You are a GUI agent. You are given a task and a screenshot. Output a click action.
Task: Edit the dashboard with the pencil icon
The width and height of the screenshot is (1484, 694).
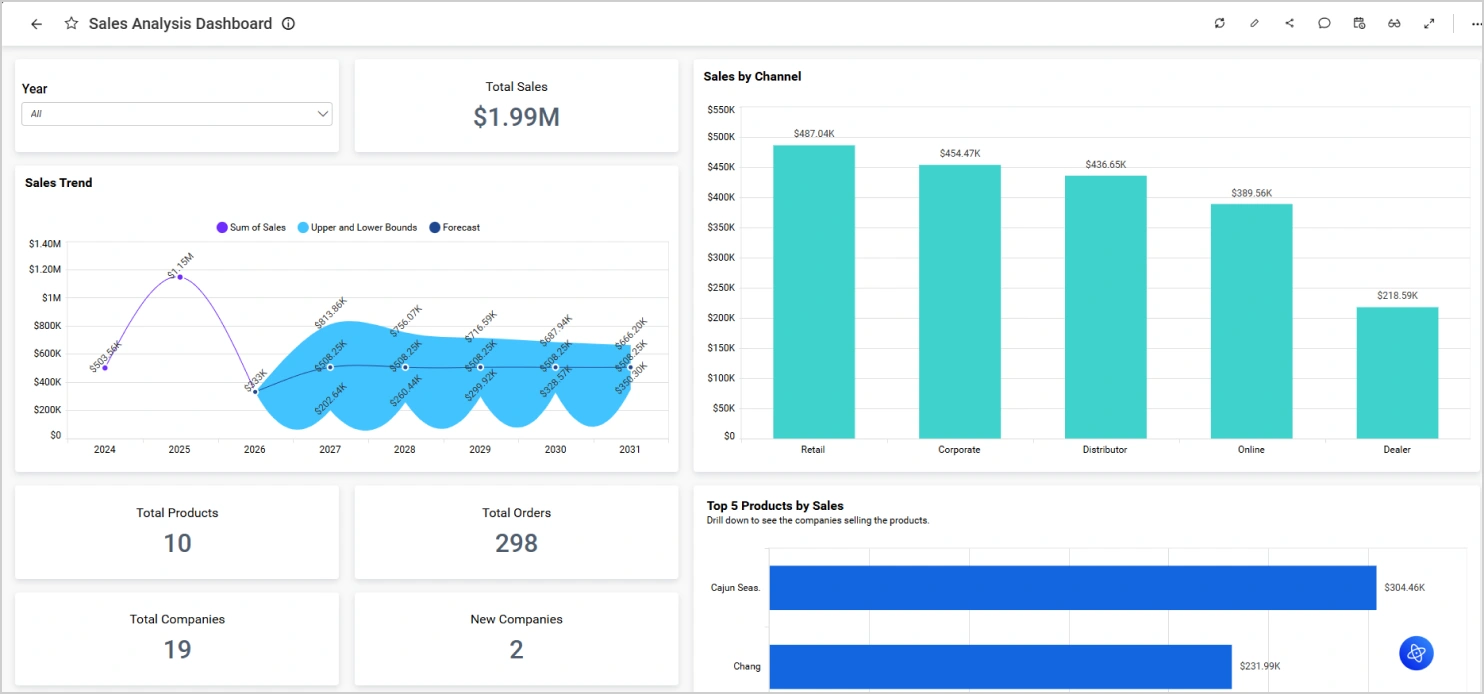point(1254,23)
